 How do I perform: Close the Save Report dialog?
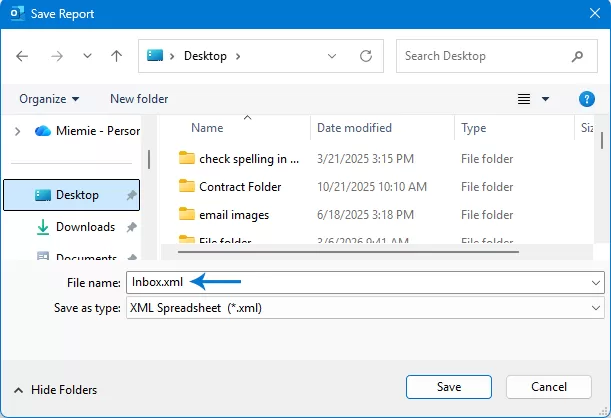pyautogui.click(x=595, y=14)
